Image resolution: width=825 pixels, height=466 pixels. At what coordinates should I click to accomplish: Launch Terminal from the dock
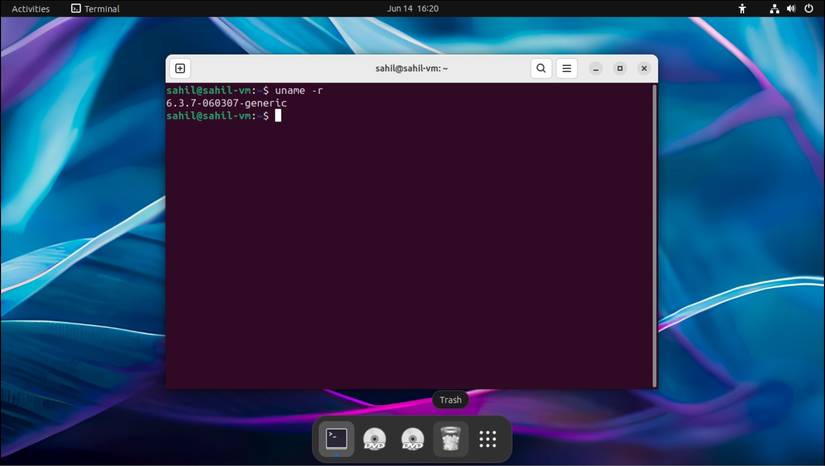pos(337,439)
